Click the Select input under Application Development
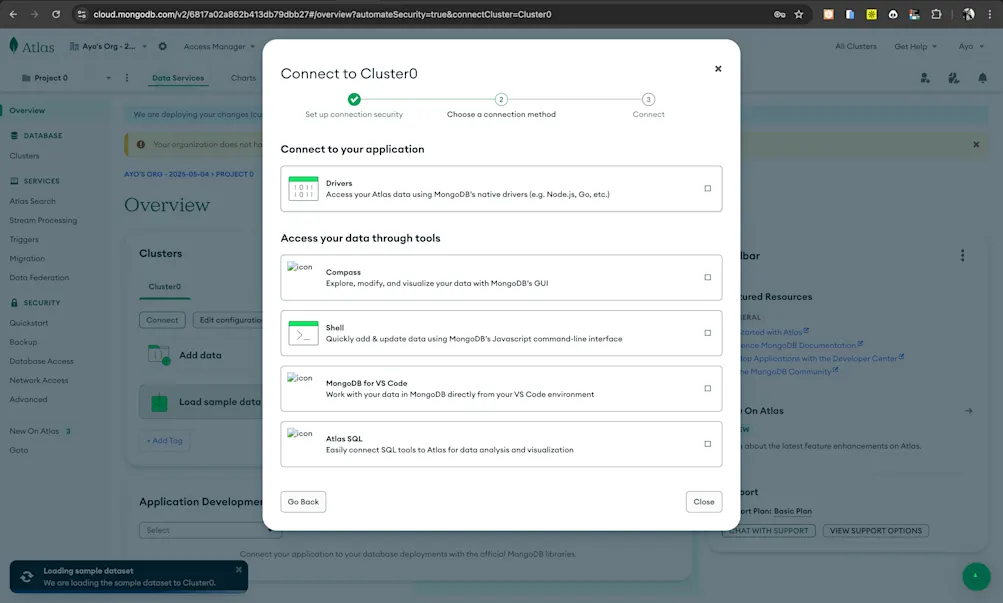 coord(210,529)
